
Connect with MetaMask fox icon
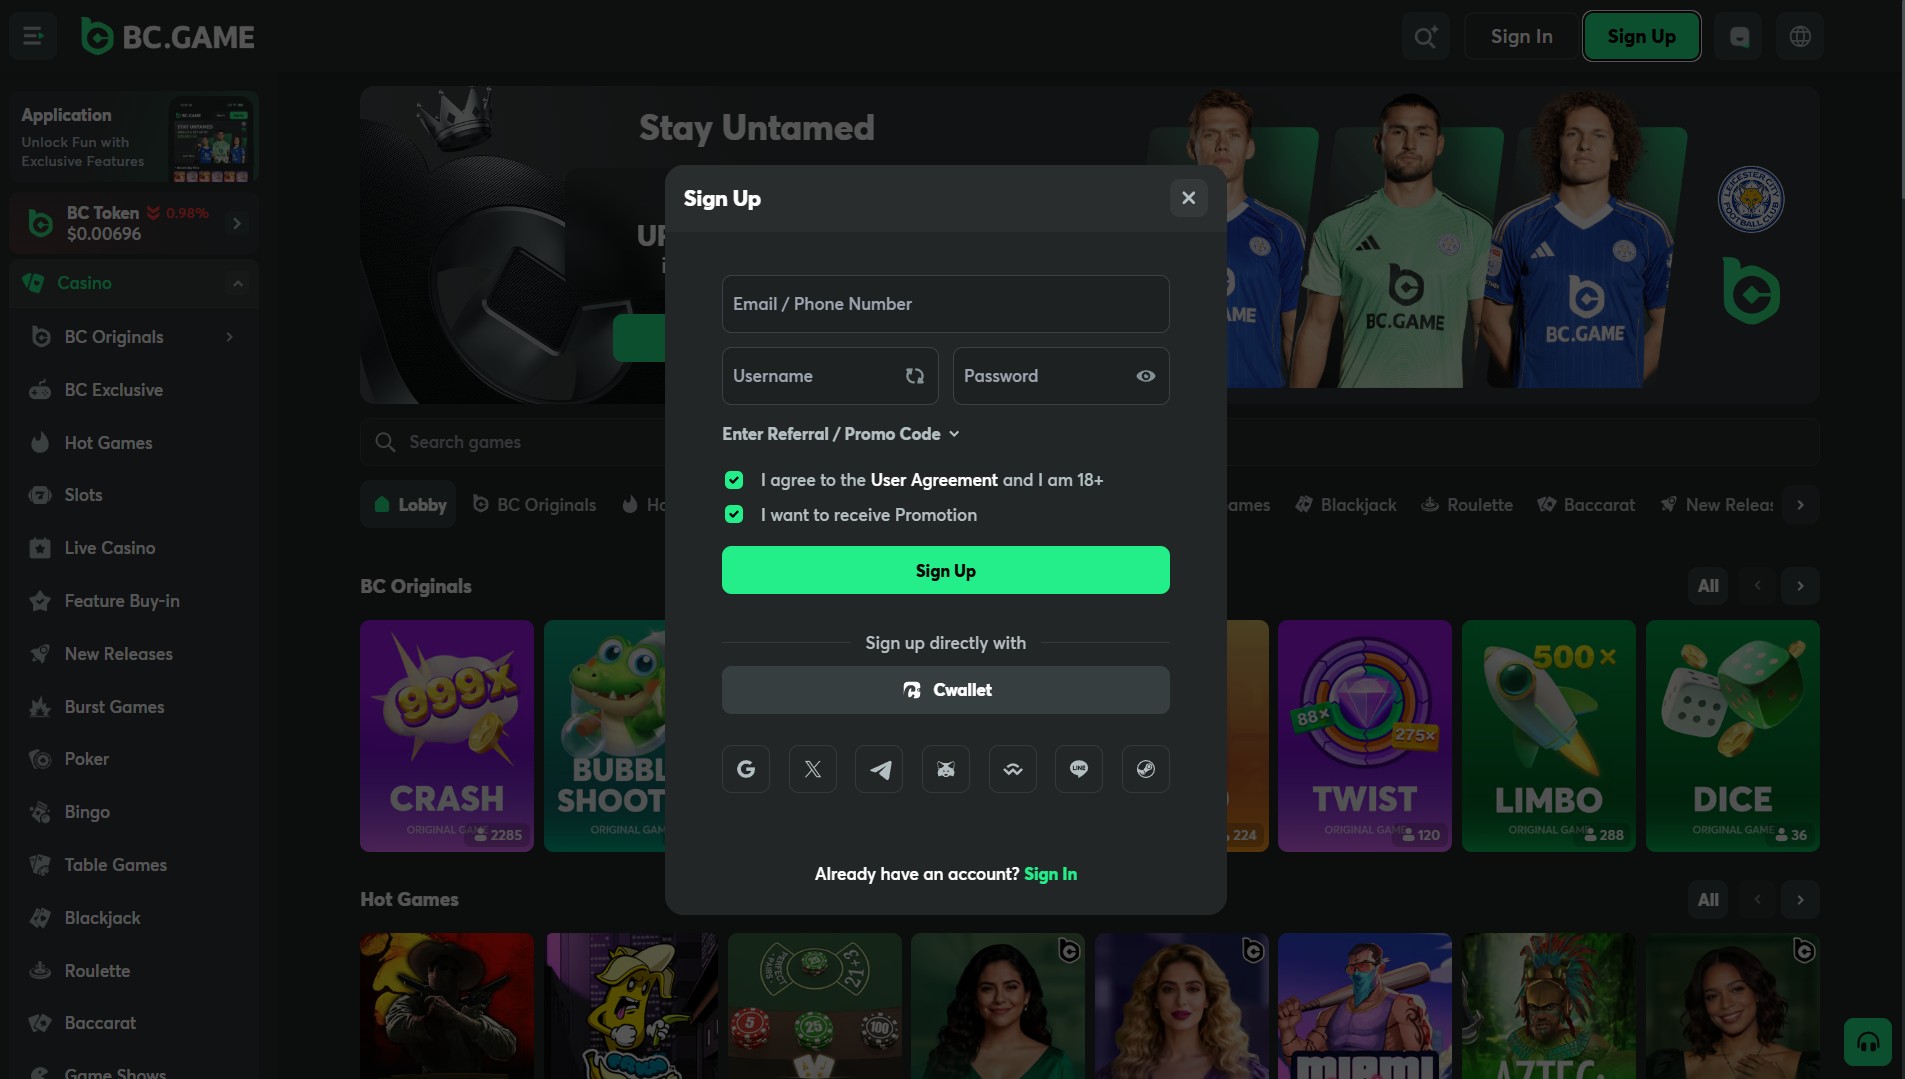(x=946, y=769)
